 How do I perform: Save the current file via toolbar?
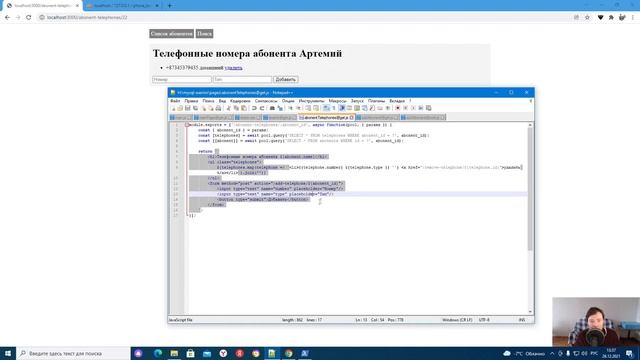(x=187, y=108)
